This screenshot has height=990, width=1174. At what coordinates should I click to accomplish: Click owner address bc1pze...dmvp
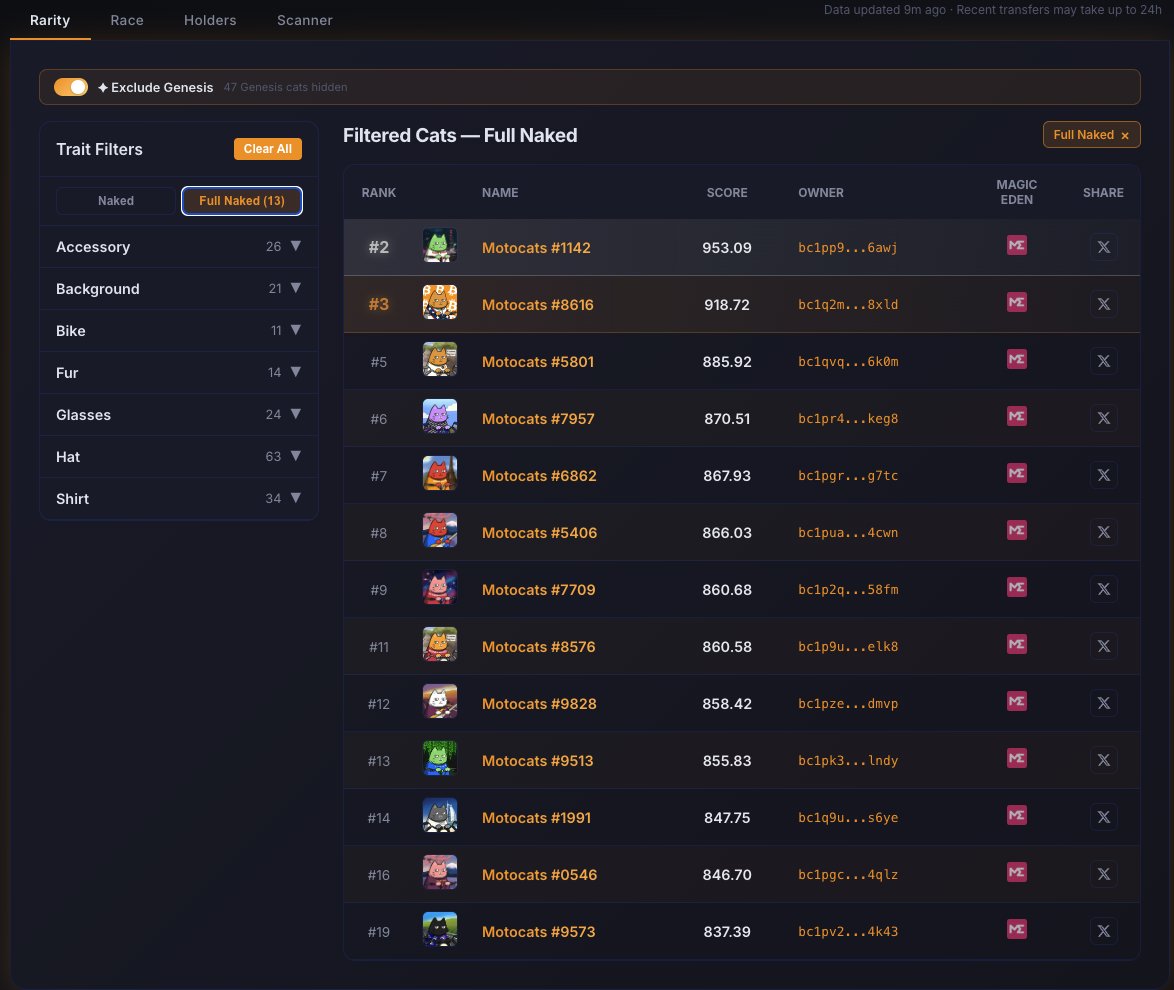(848, 704)
